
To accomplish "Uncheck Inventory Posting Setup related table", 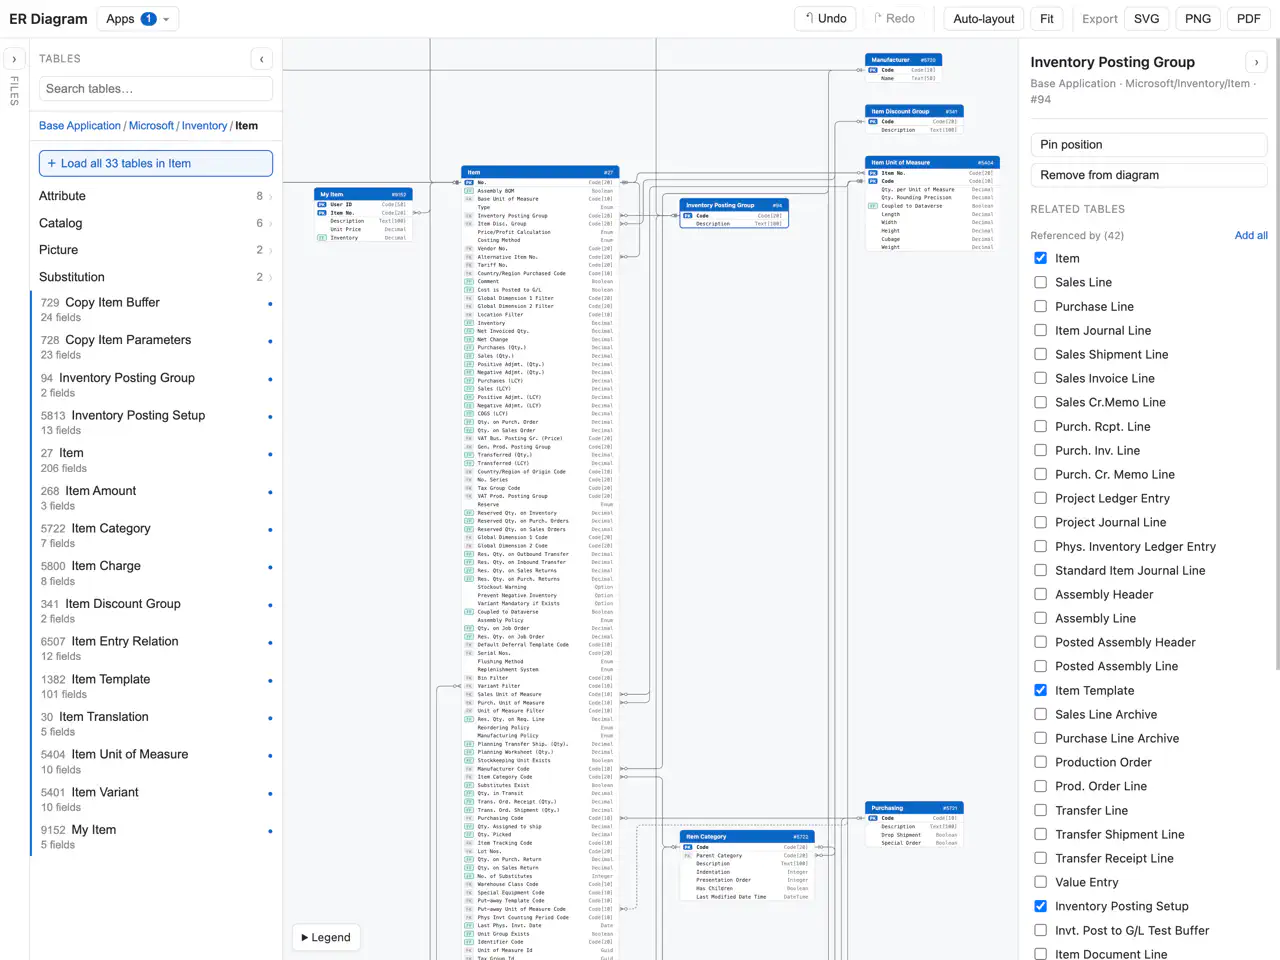I will tap(1040, 906).
